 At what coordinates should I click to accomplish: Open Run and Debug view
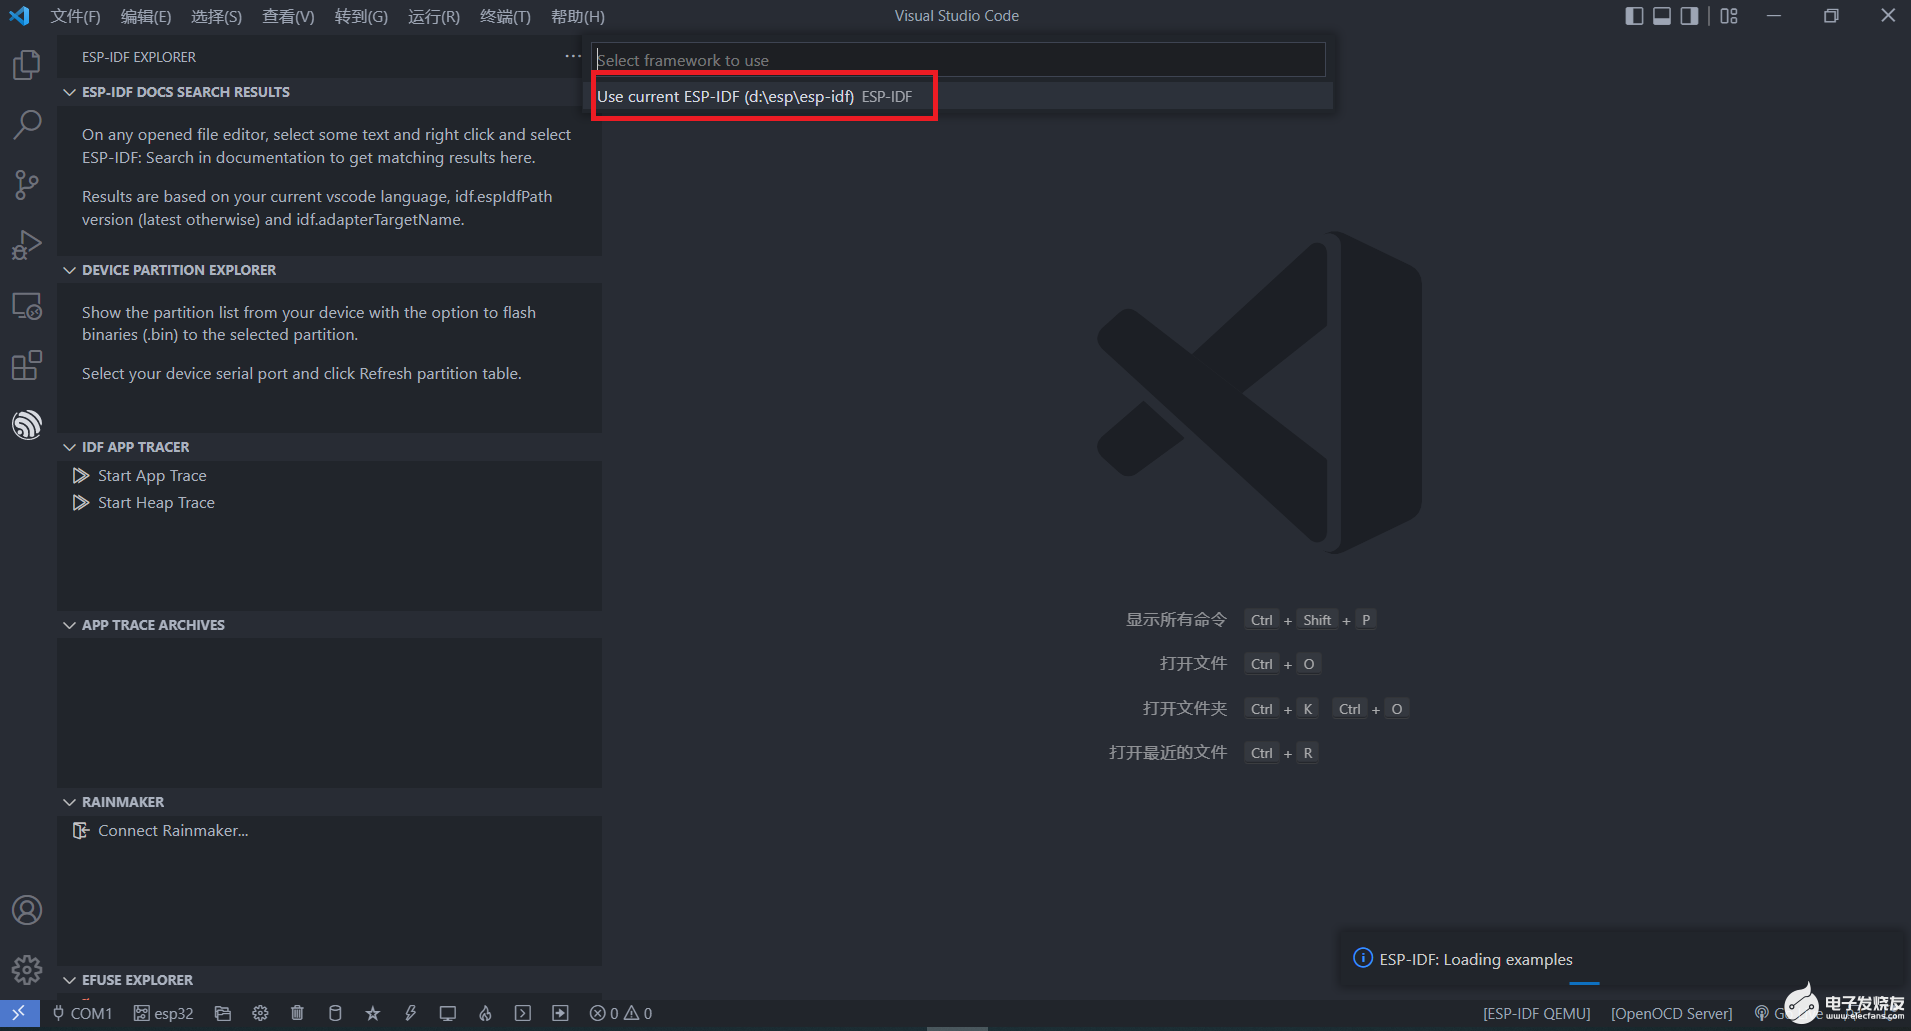click(27, 245)
